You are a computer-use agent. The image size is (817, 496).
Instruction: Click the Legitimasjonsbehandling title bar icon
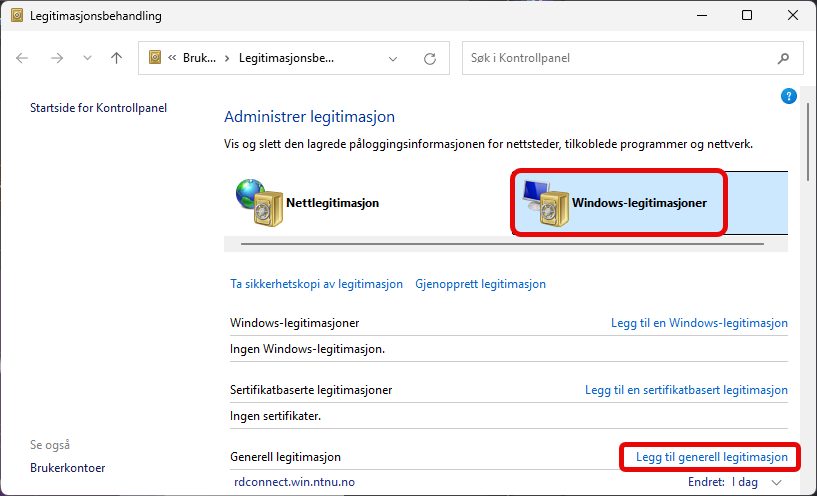pos(17,16)
